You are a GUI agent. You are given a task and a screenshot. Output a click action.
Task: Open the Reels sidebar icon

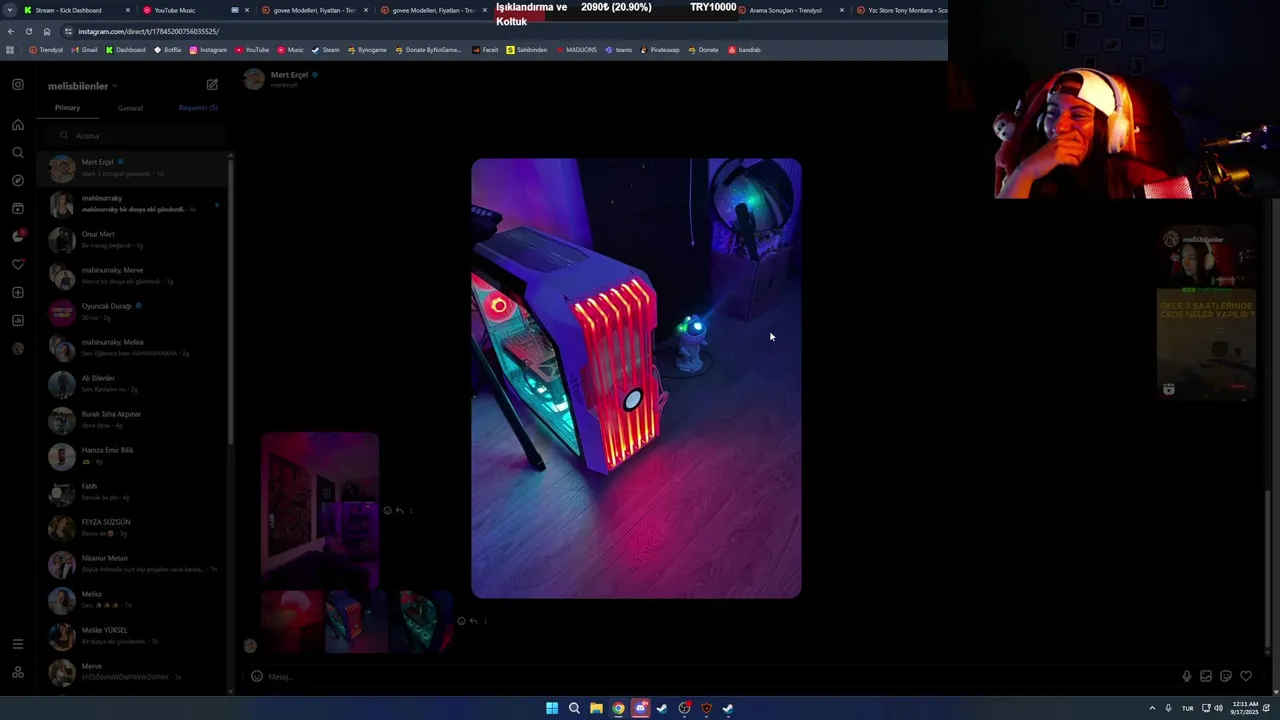coord(18,209)
